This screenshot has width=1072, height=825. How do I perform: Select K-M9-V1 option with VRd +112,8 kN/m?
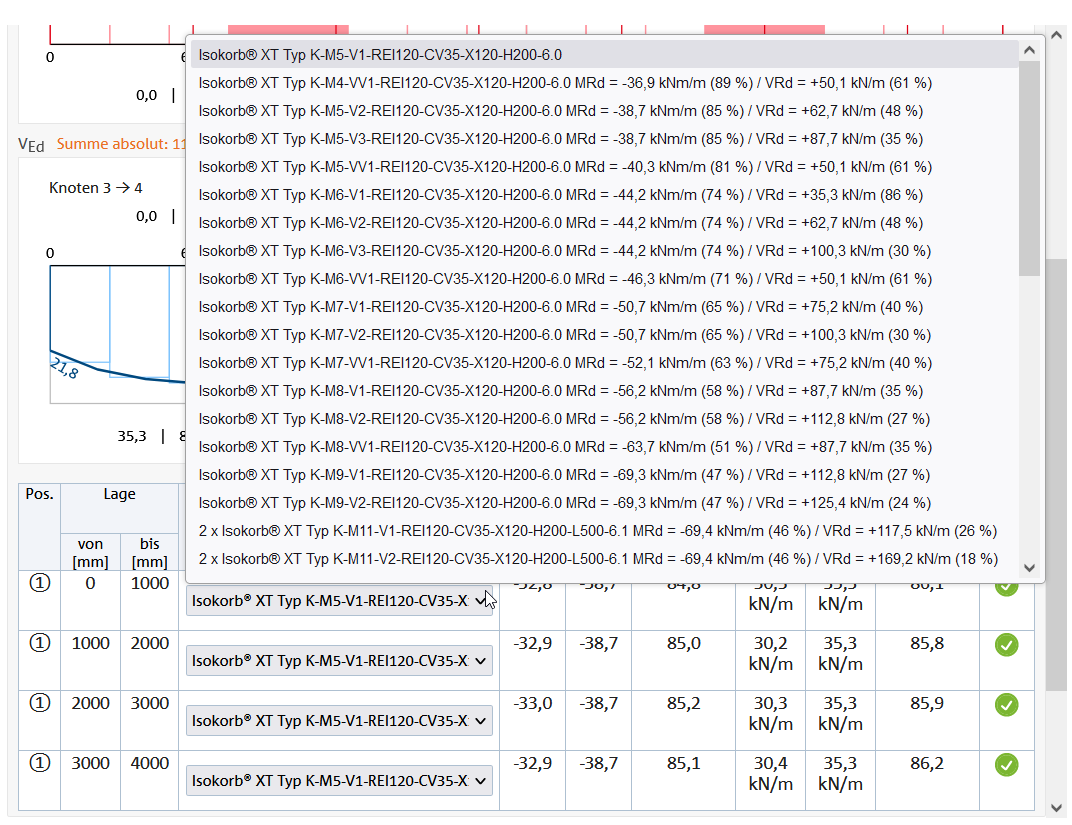604,475
